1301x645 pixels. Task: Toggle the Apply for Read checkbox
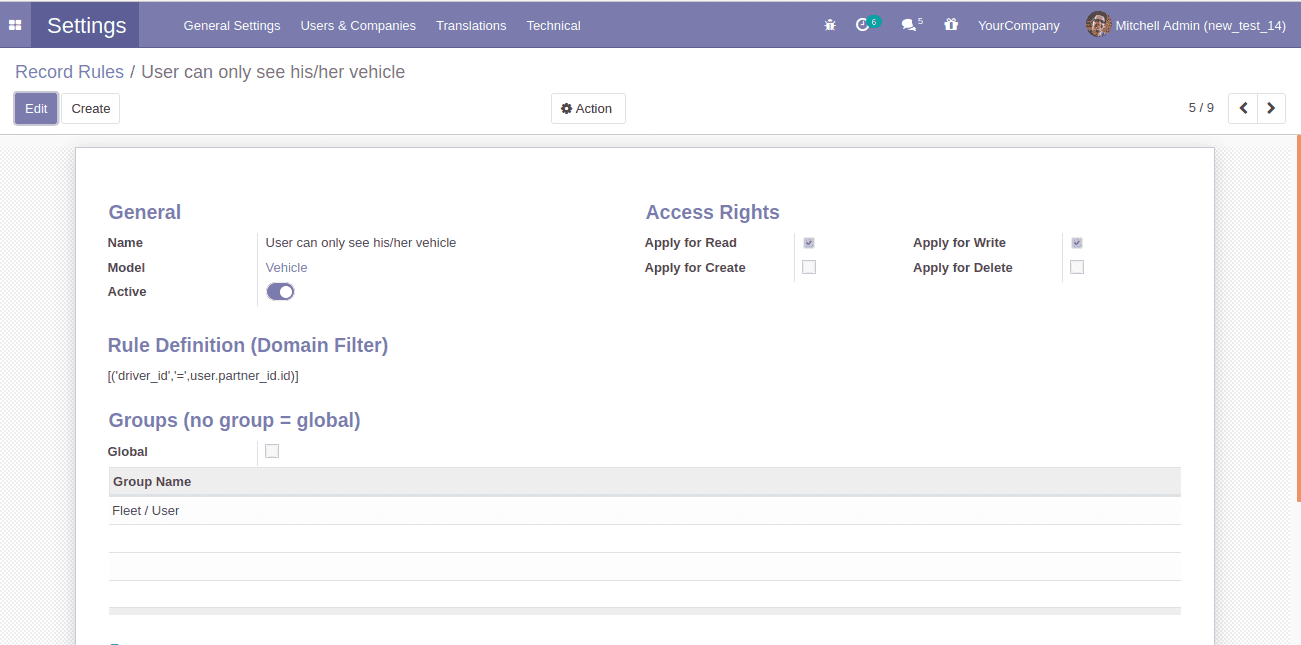[x=809, y=243]
